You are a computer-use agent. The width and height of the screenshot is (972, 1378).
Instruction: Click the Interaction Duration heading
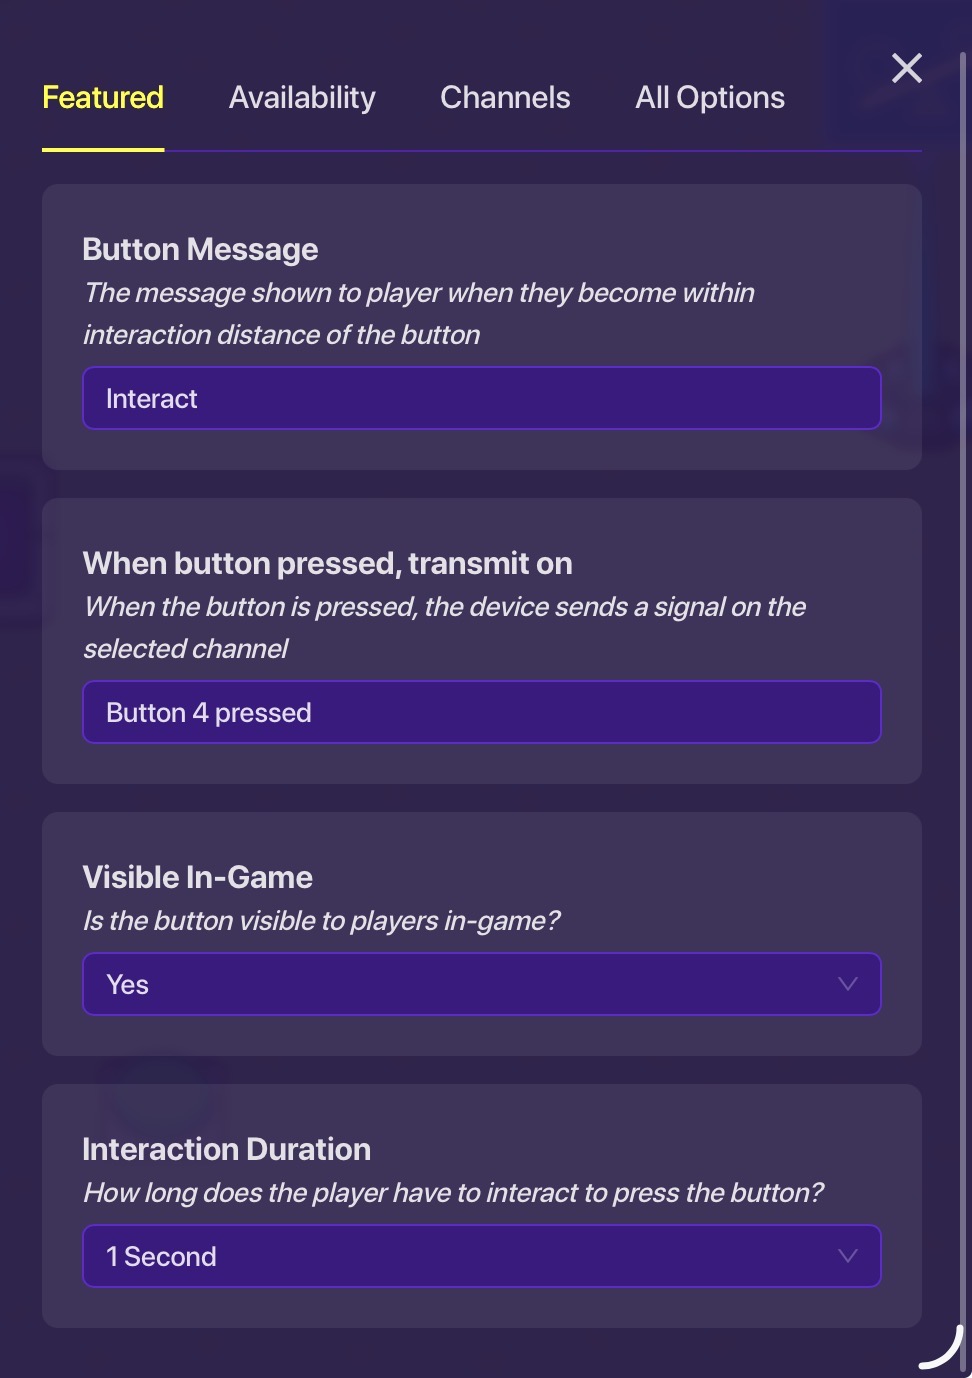226,1150
